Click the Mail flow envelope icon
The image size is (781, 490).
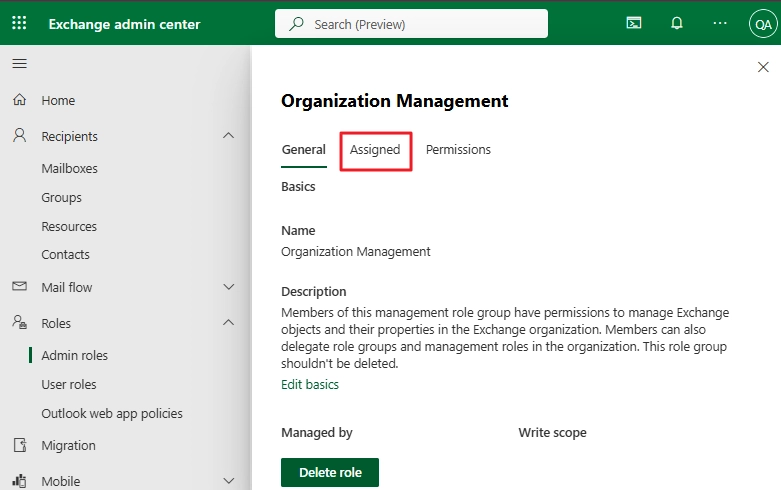click(19, 286)
